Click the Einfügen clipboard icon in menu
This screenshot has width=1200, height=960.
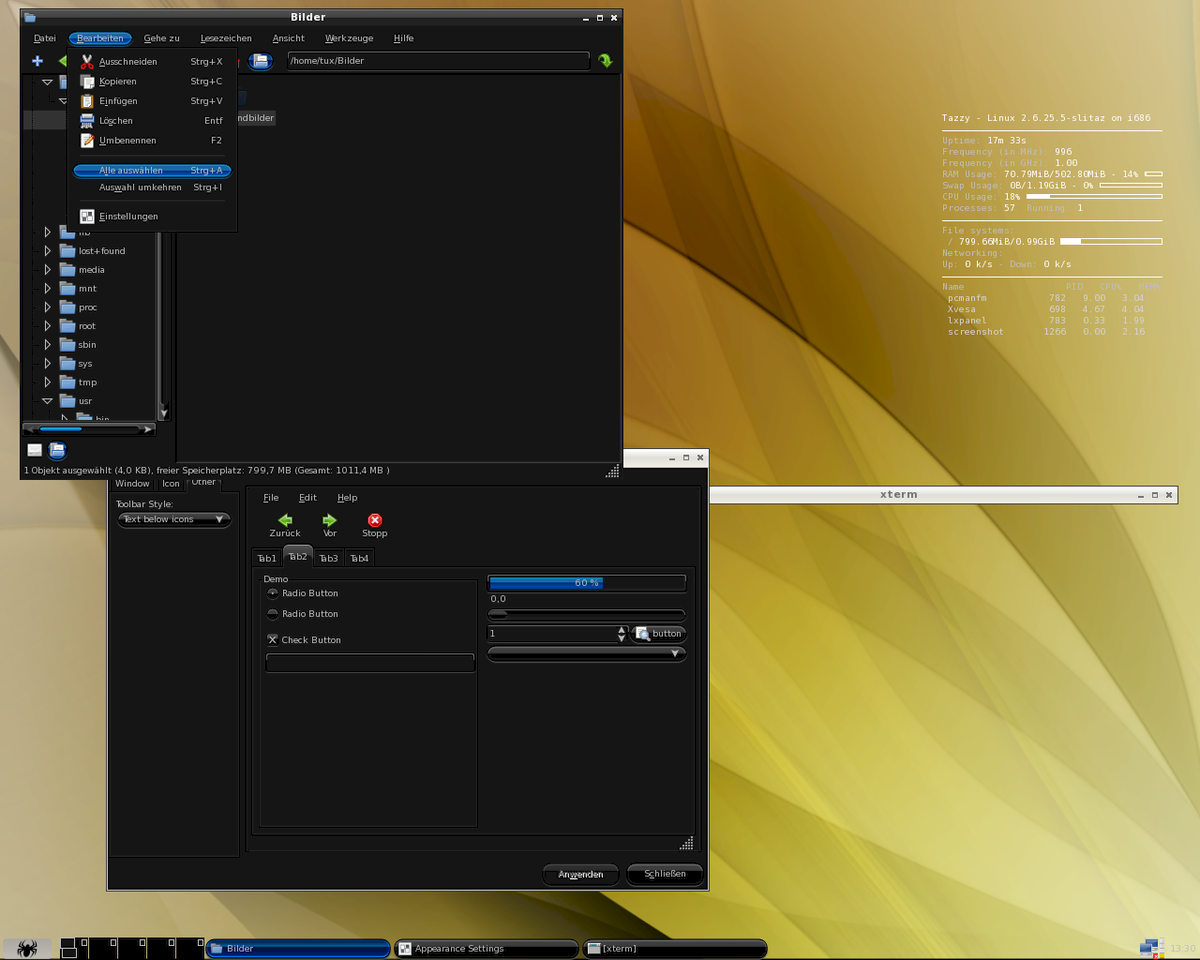(x=87, y=101)
